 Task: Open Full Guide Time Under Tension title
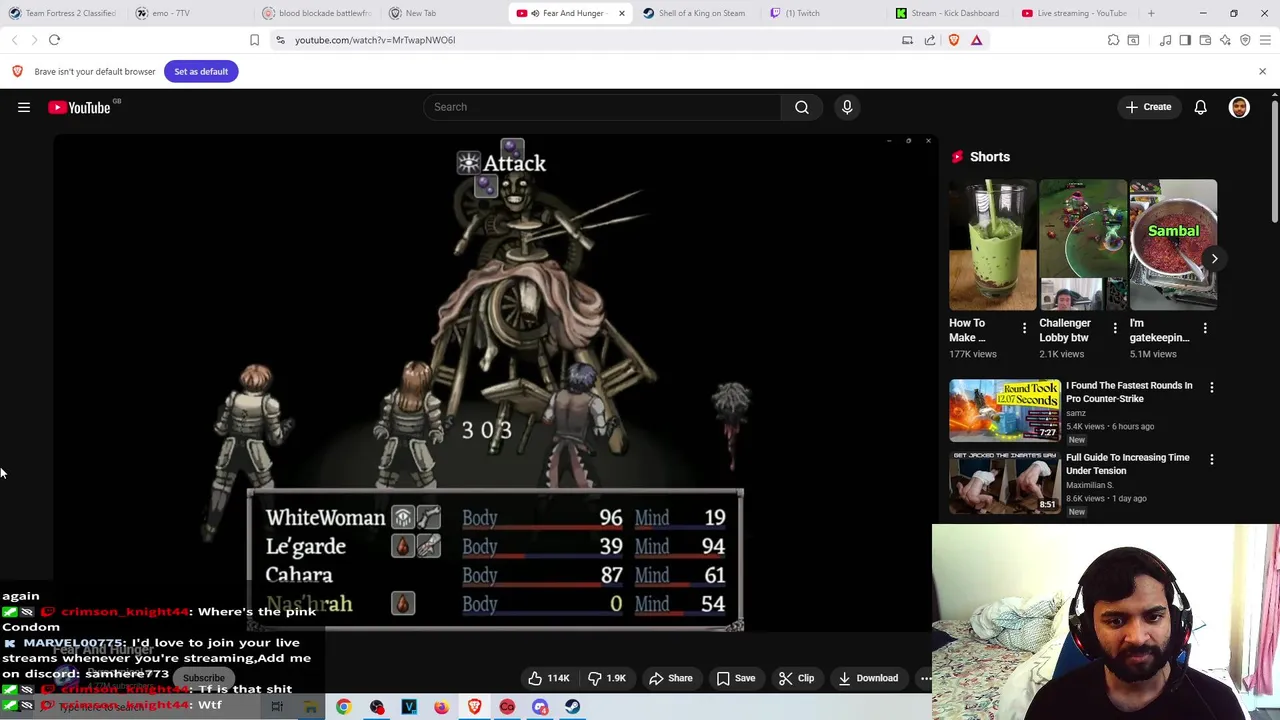pyautogui.click(x=1128, y=464)
